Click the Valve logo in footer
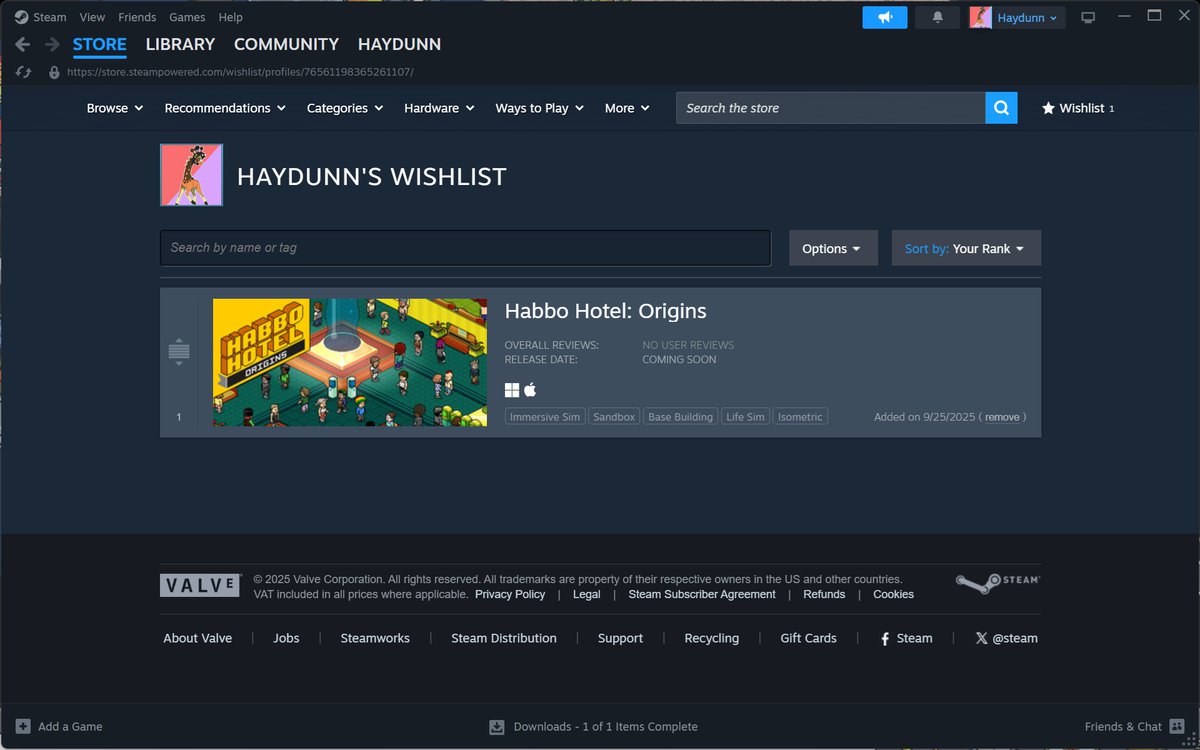Viewport: 1200px width, 750px height. pos(200,586)
